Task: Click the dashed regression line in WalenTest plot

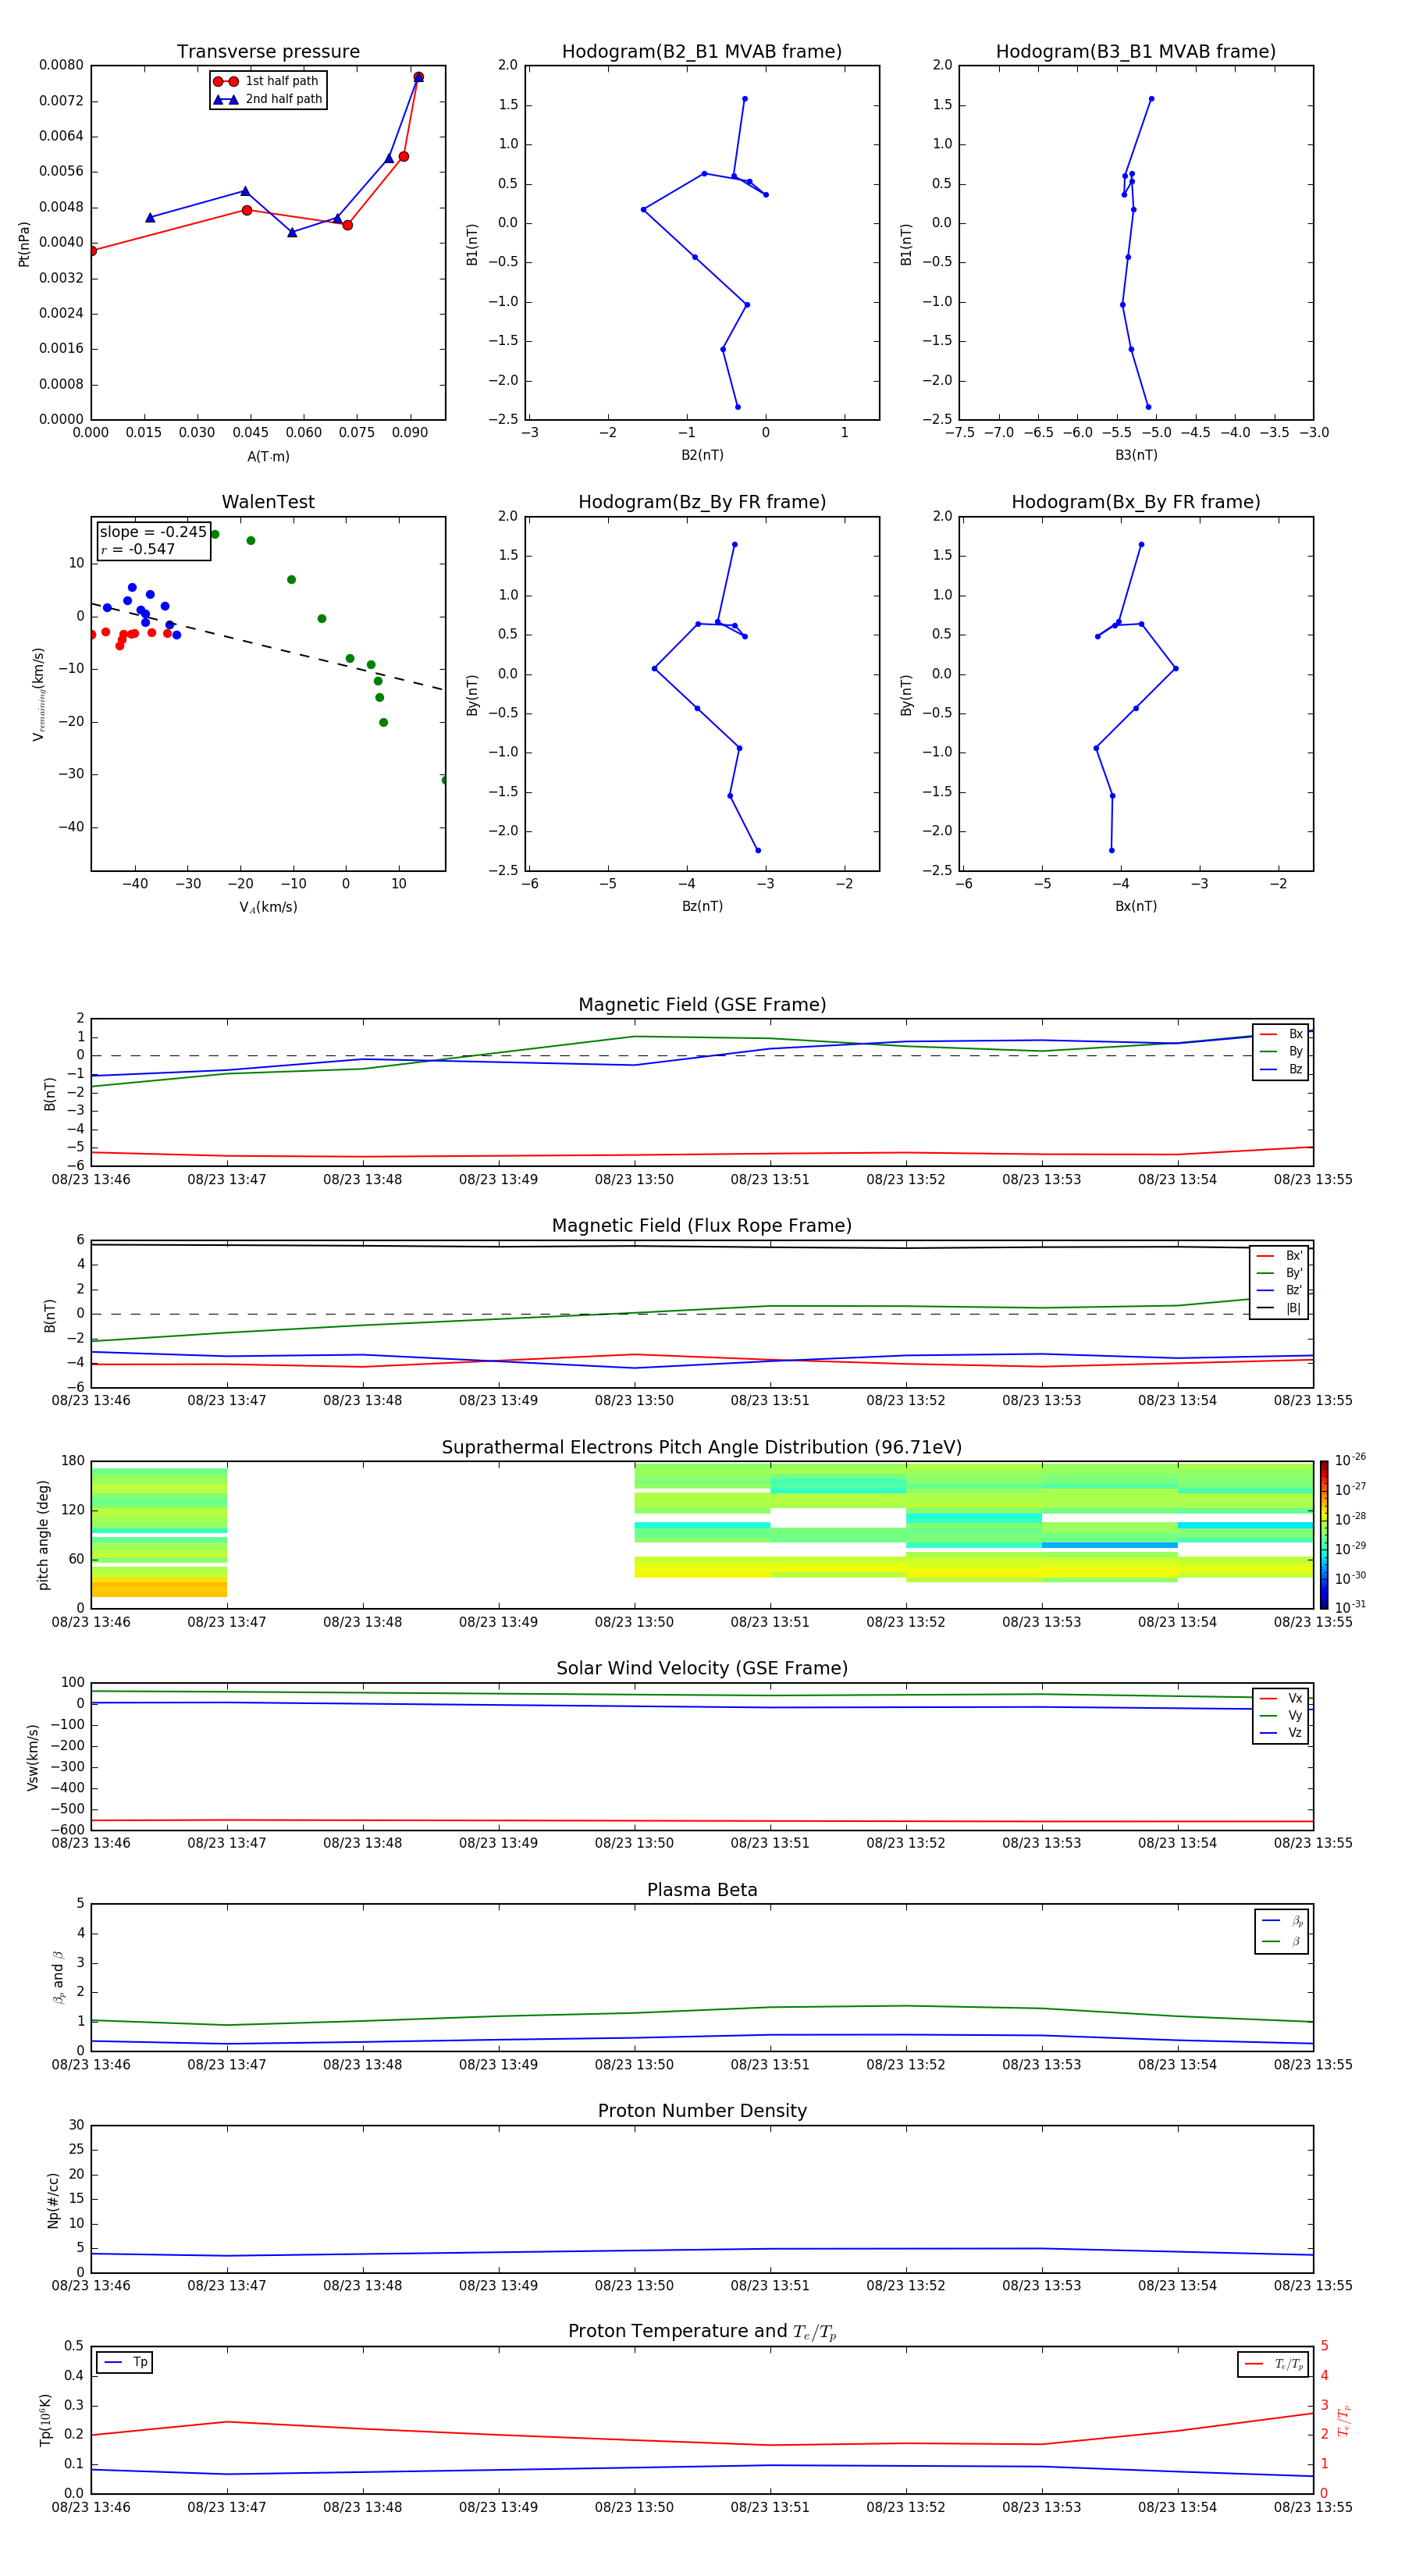Action: tap(267, 646)
